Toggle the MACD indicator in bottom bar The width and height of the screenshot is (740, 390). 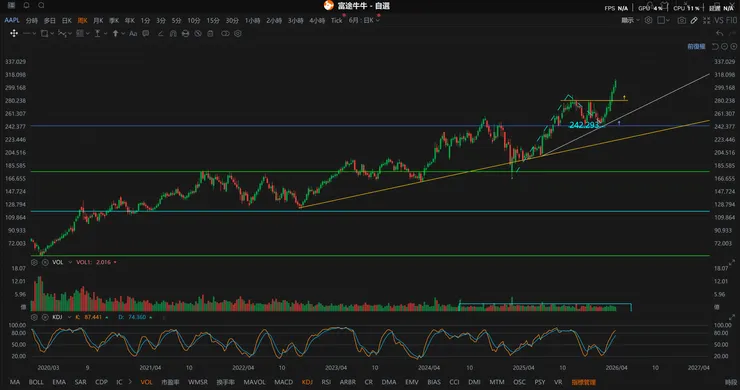pyautogui.click(x=283, y=382)
